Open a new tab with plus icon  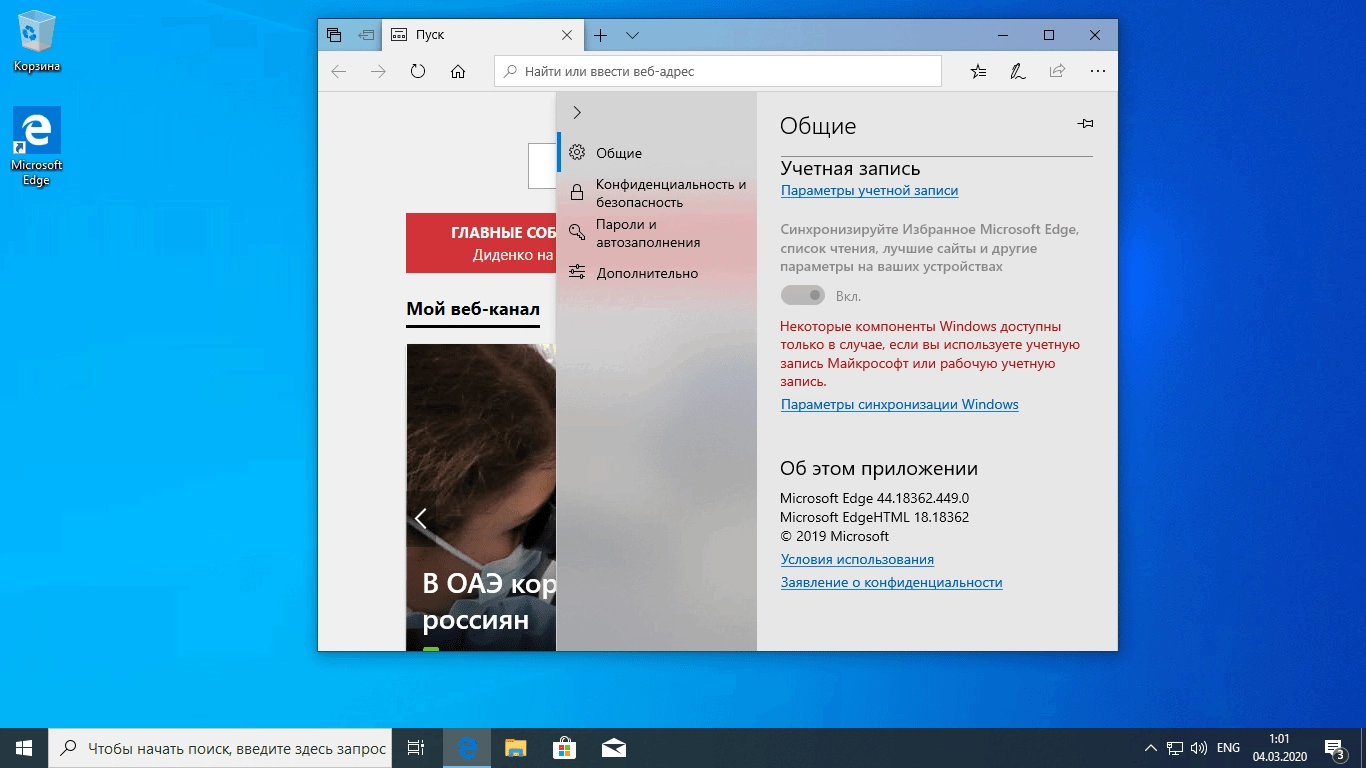click(x=600, y=35)
